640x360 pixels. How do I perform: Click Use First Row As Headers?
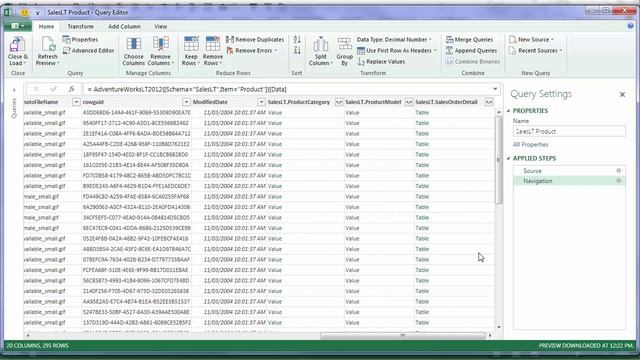396,51
